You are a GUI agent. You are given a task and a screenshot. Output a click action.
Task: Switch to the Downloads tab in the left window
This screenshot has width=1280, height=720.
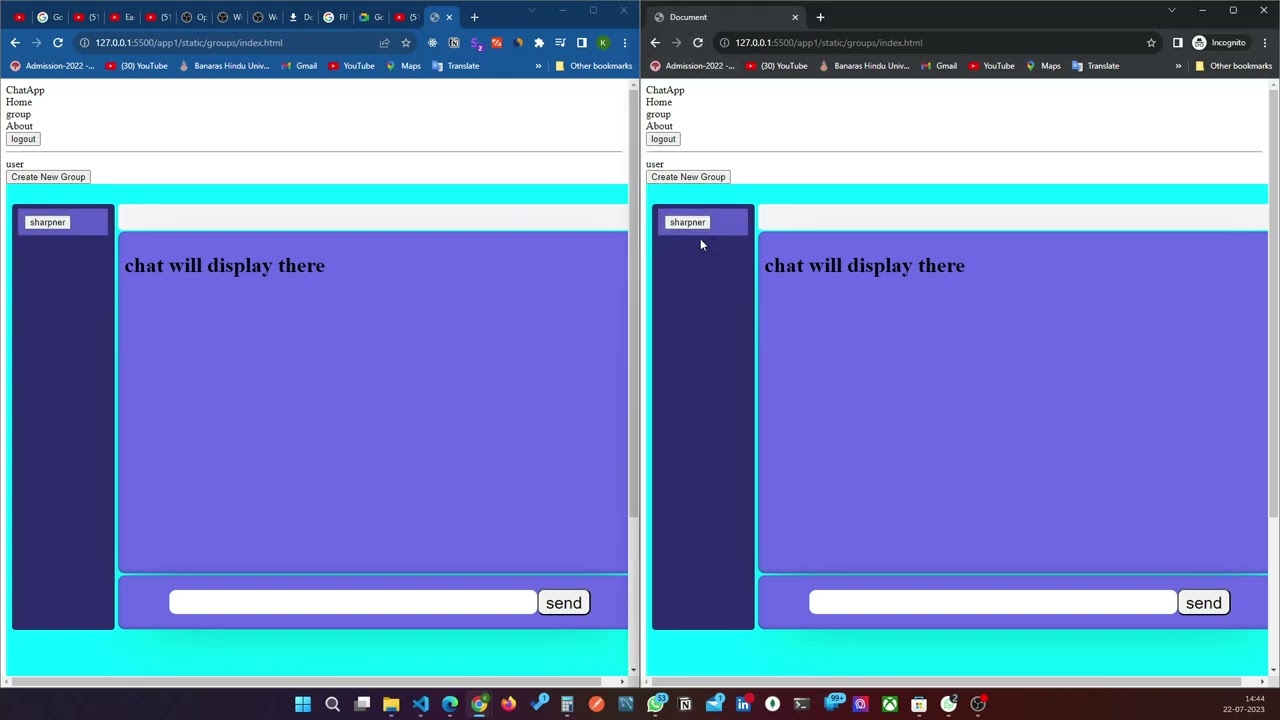(301, 17)
